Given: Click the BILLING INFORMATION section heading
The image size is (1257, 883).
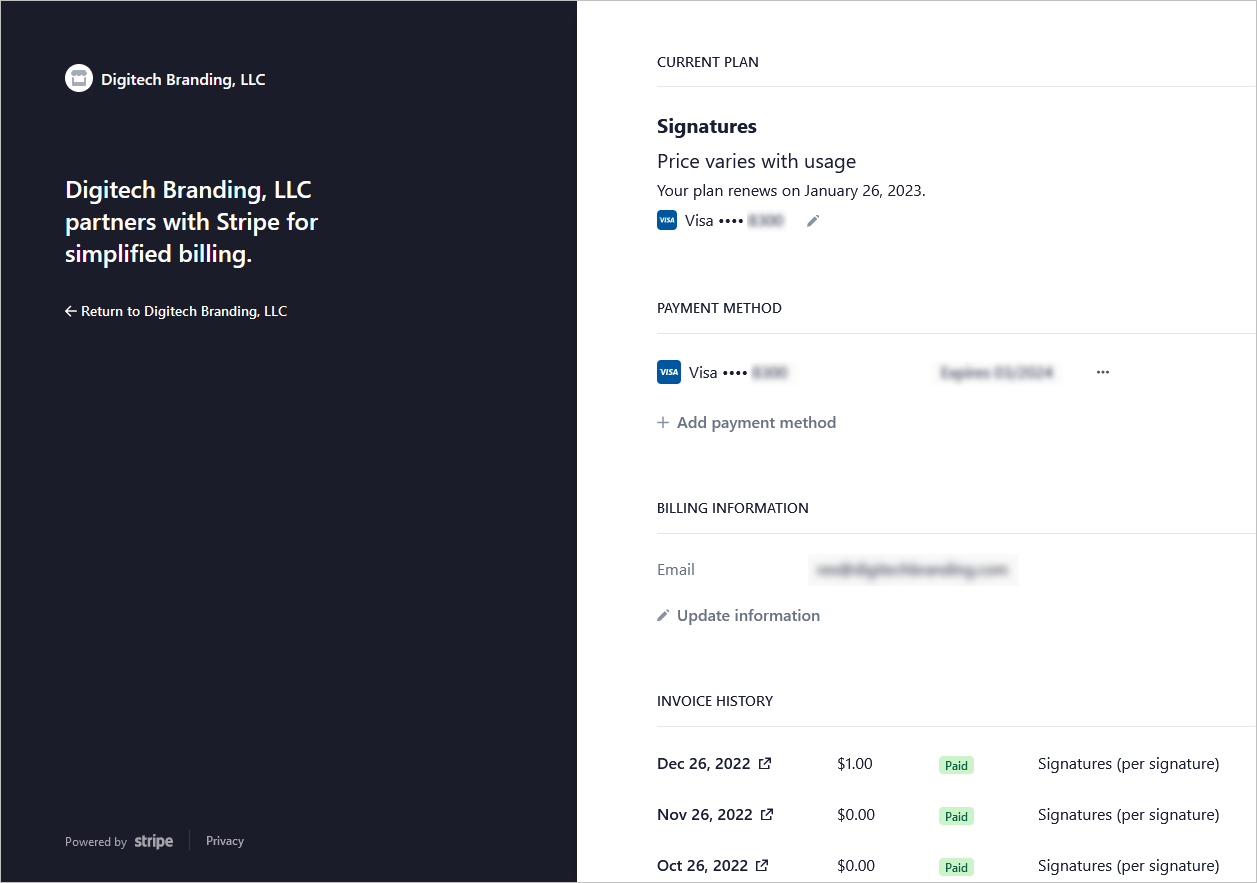Looking at the screenshot, I should [733, 508].
